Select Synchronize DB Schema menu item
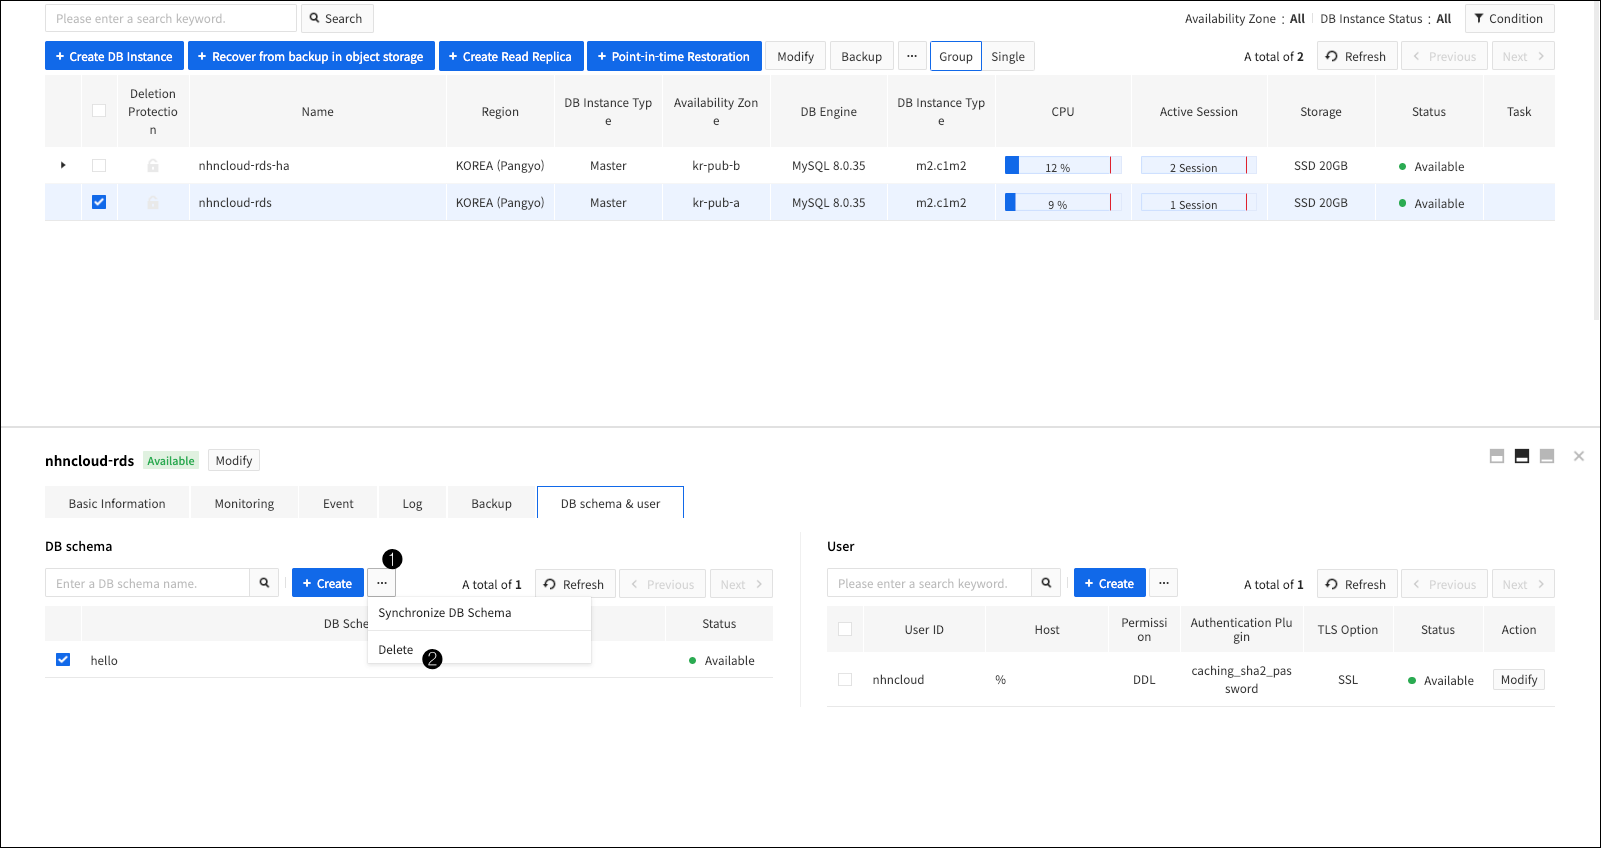This screenshot has width=1601, height=848. coord(479,613)
